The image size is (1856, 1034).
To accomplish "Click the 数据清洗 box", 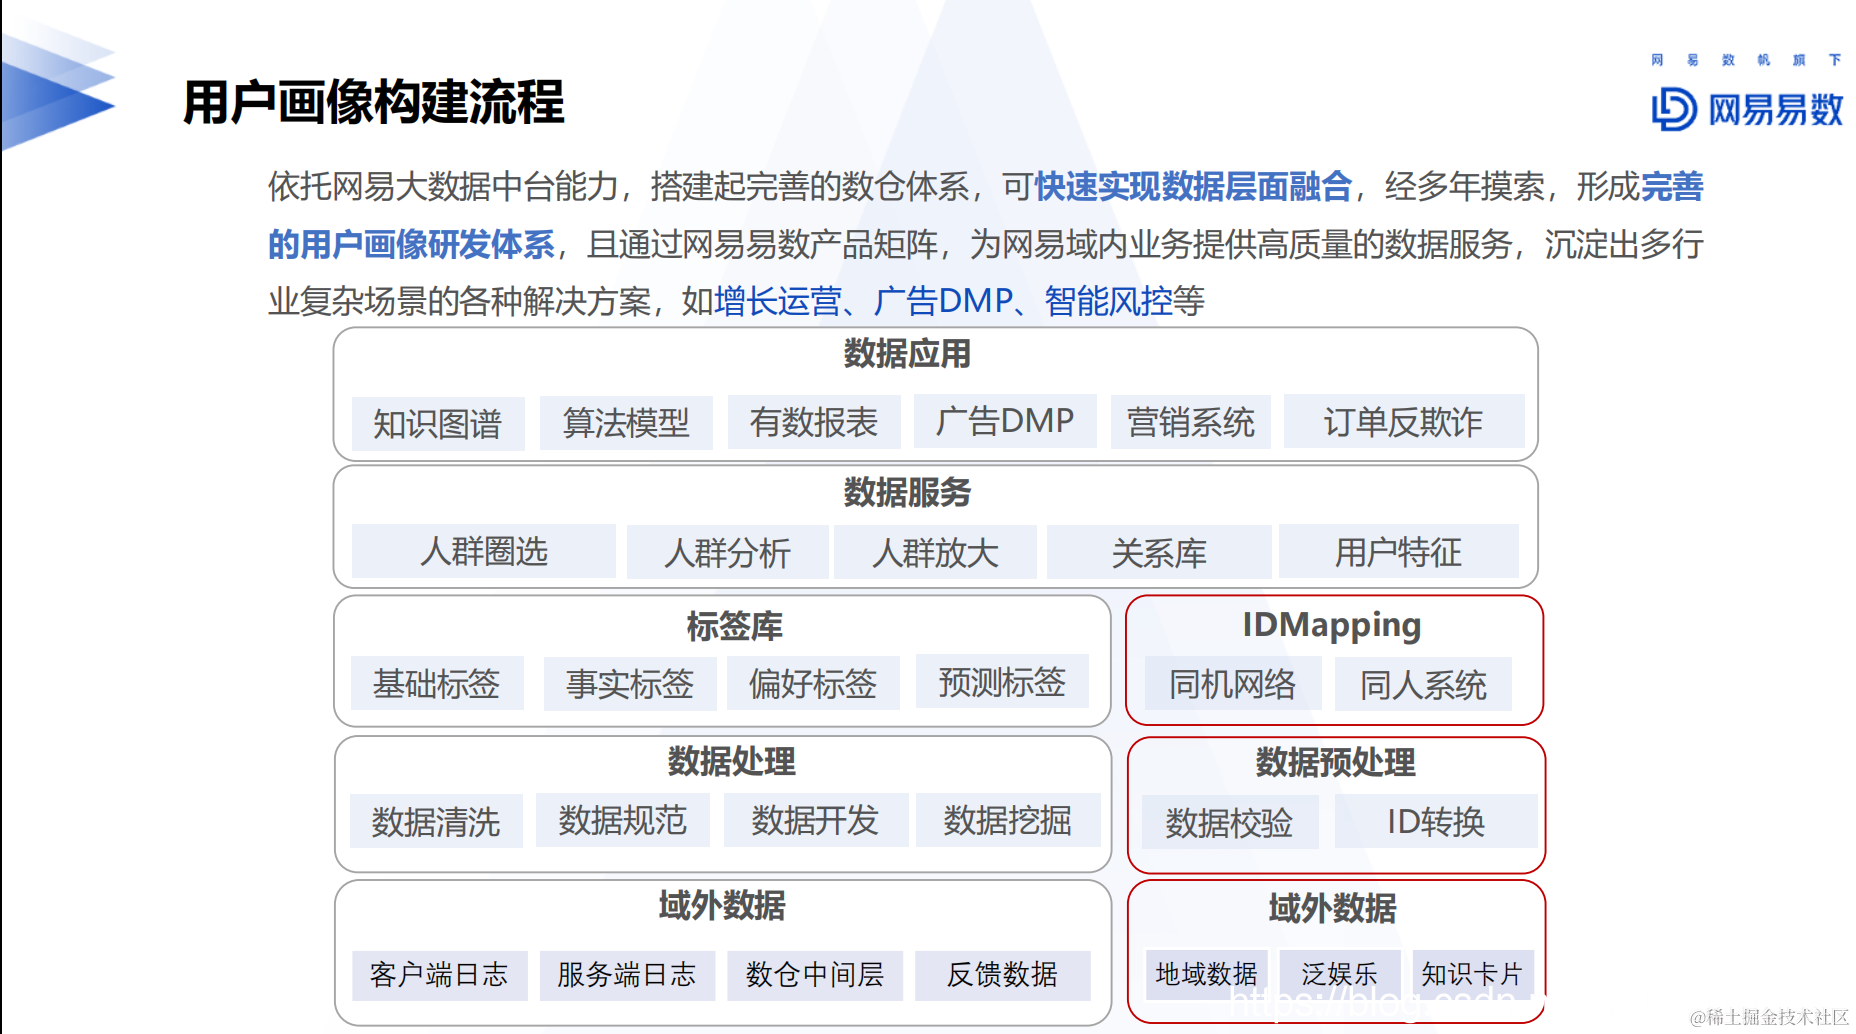I will coord(436,821).
